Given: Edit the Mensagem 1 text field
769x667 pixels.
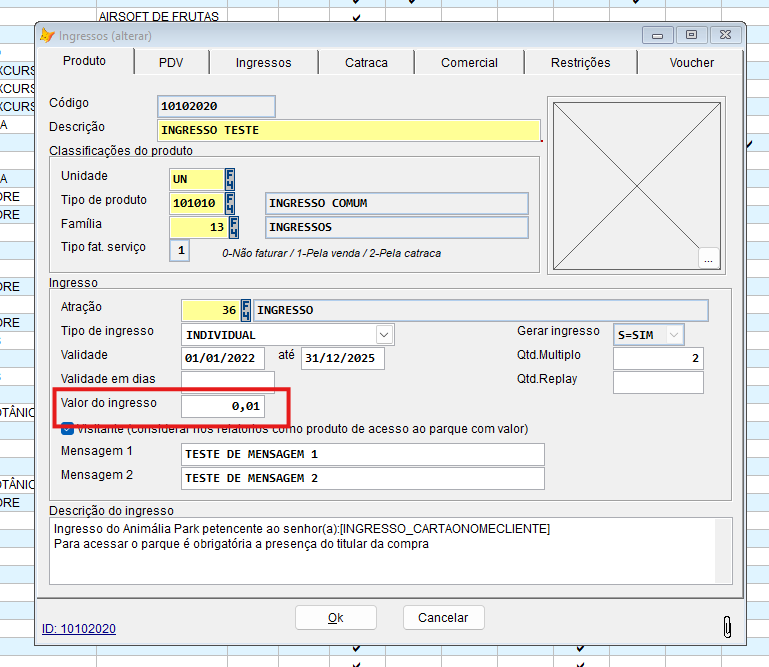Looking at the screenshot, I should (362, 454).
